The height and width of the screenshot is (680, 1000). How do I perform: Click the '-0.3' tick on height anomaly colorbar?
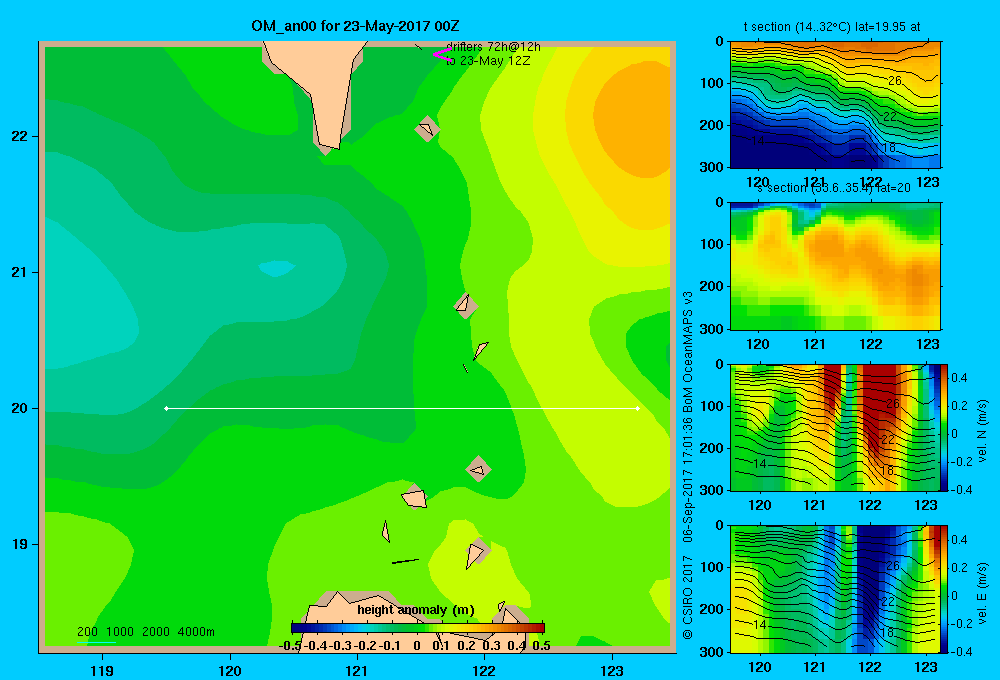(340, 646)
